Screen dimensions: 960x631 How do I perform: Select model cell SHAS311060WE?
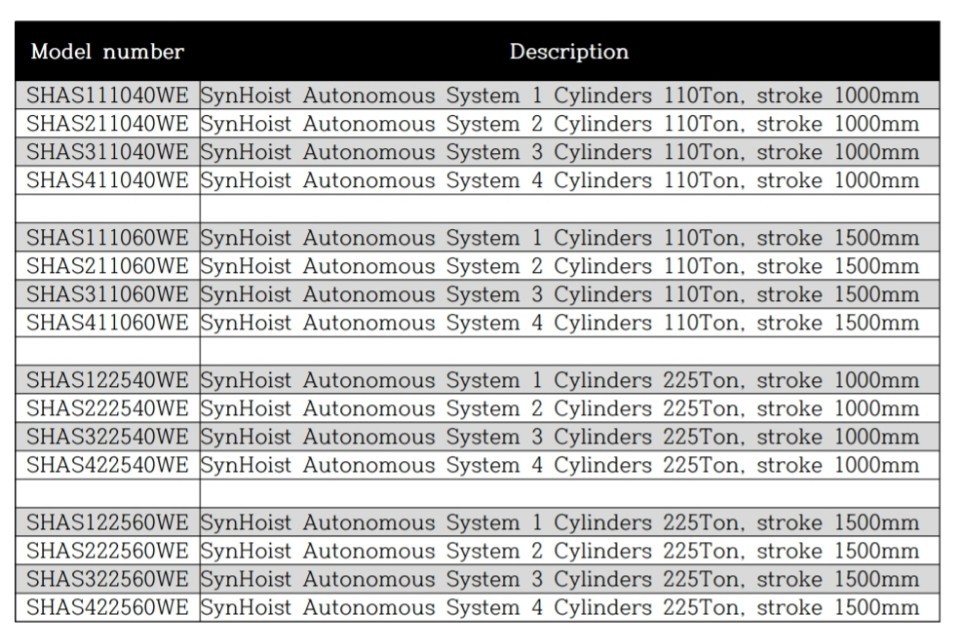(107, 294)
